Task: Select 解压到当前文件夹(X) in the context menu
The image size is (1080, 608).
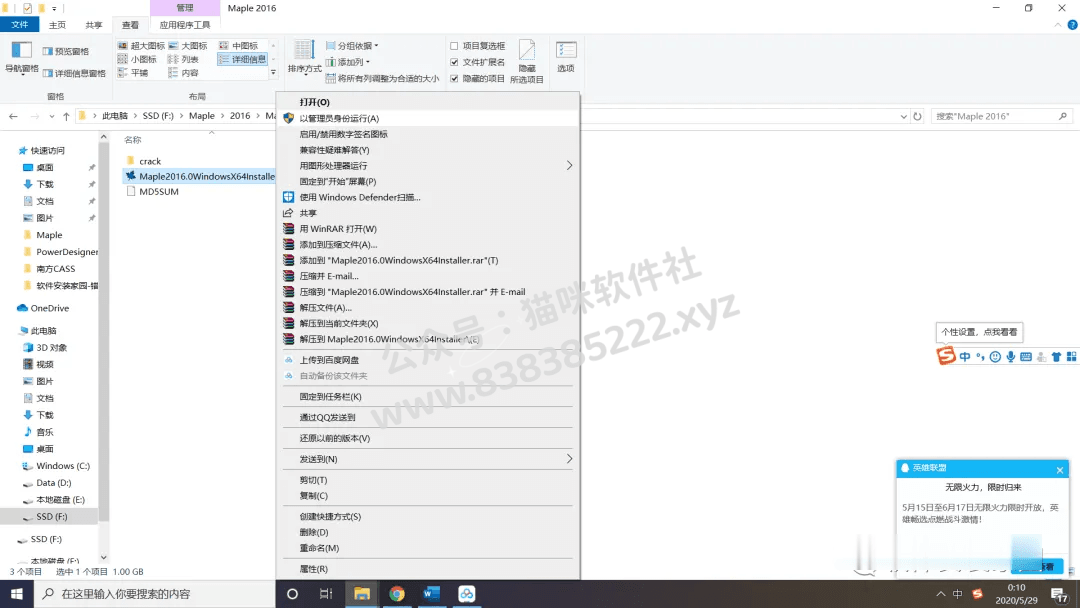Action: click(427, 324)
